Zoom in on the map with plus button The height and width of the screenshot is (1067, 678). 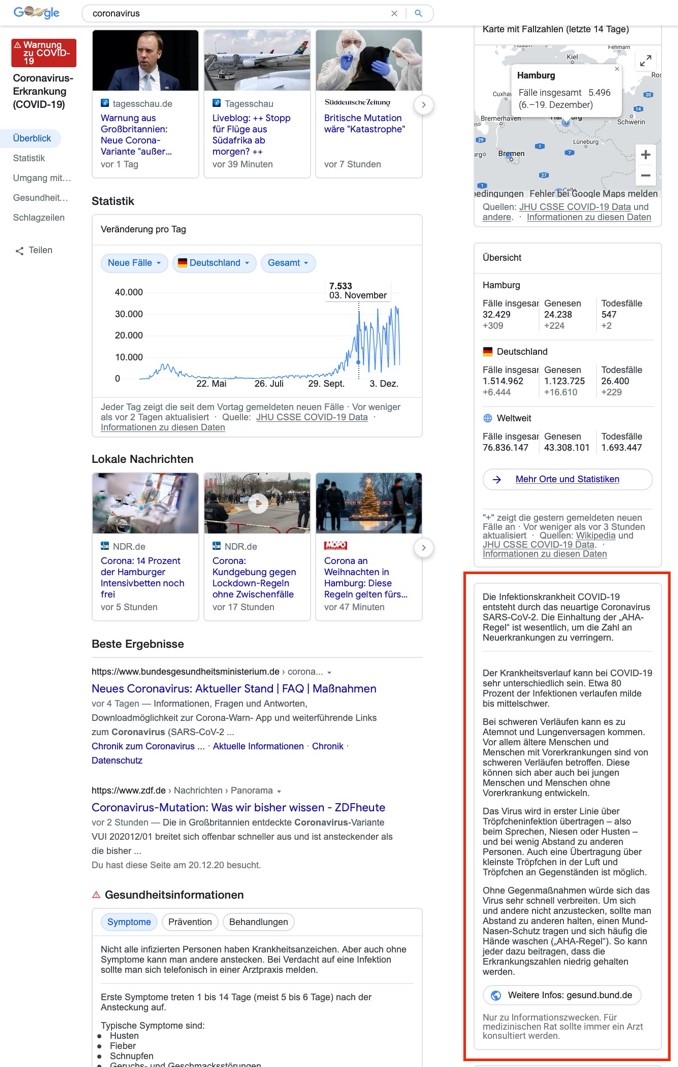click(x=646, y=155)
